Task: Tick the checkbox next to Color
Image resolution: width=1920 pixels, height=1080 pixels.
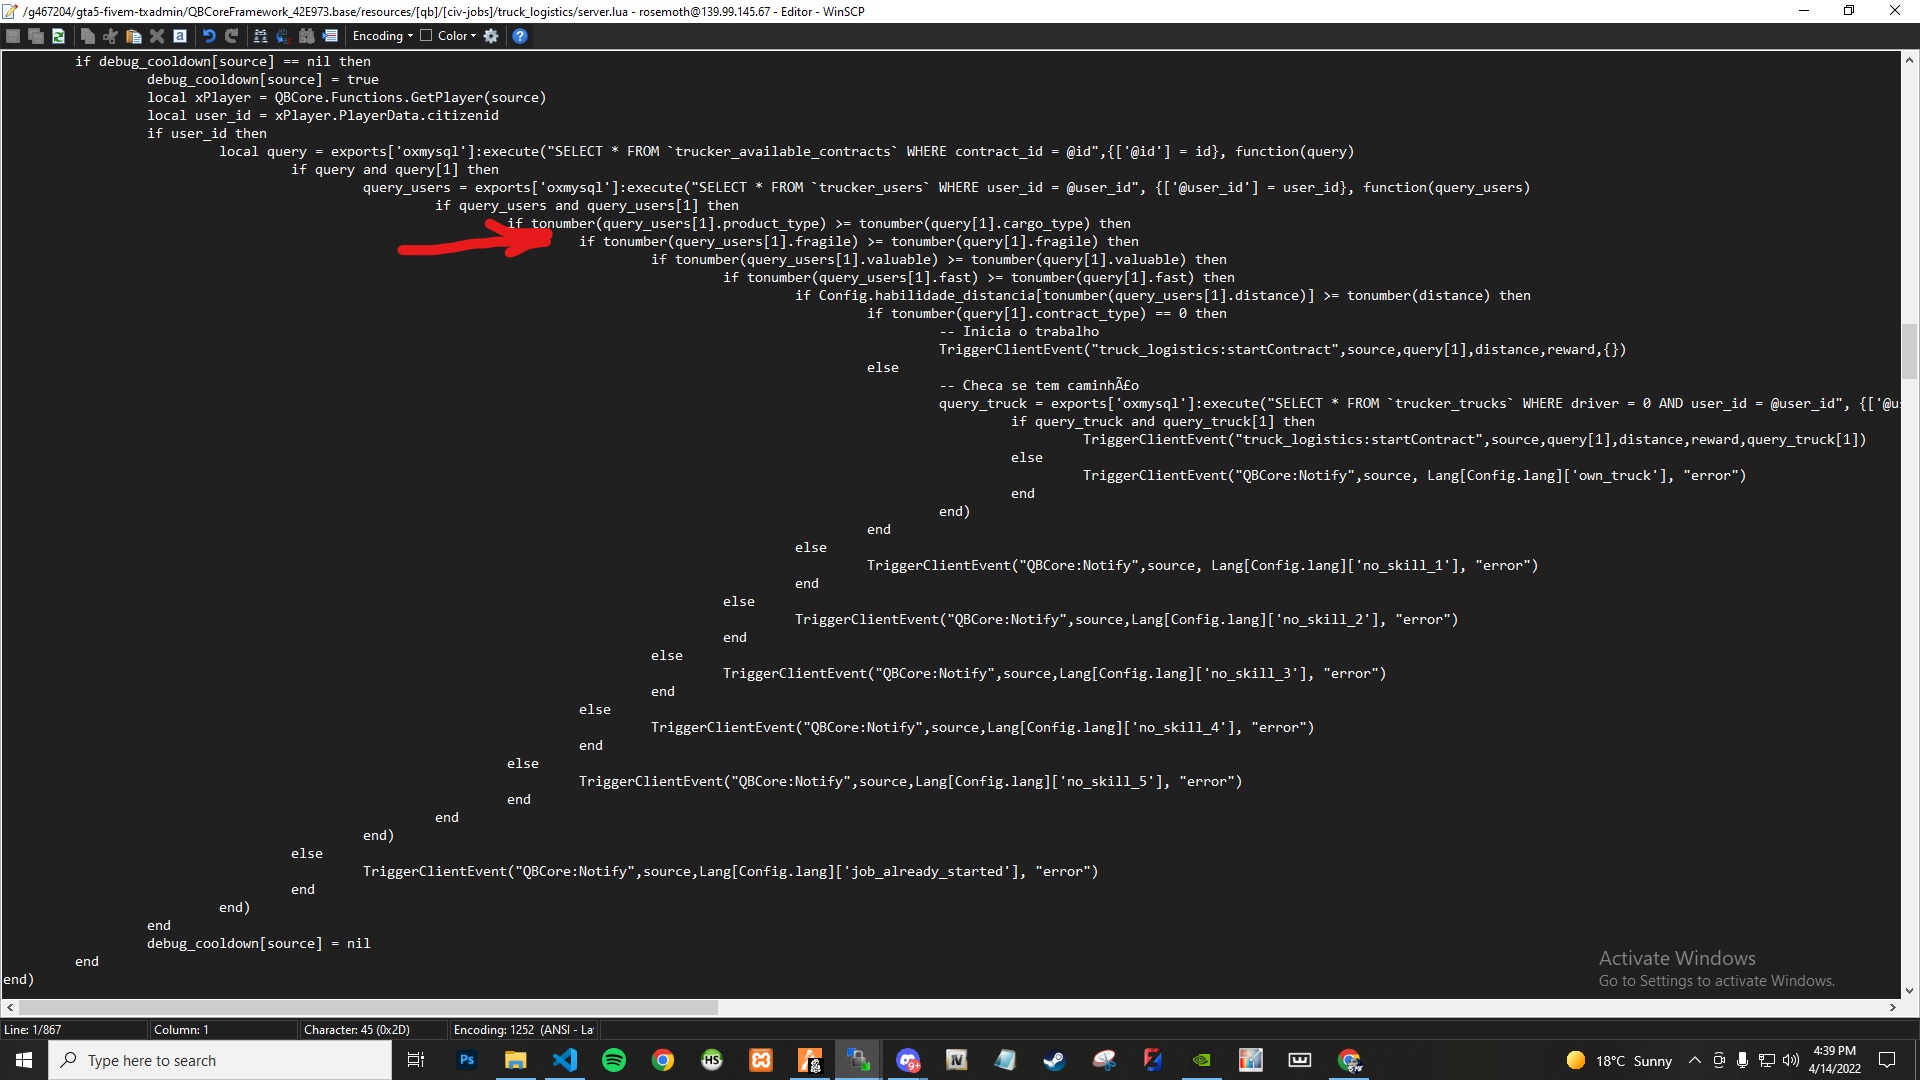Action: [x=426, y=35]
